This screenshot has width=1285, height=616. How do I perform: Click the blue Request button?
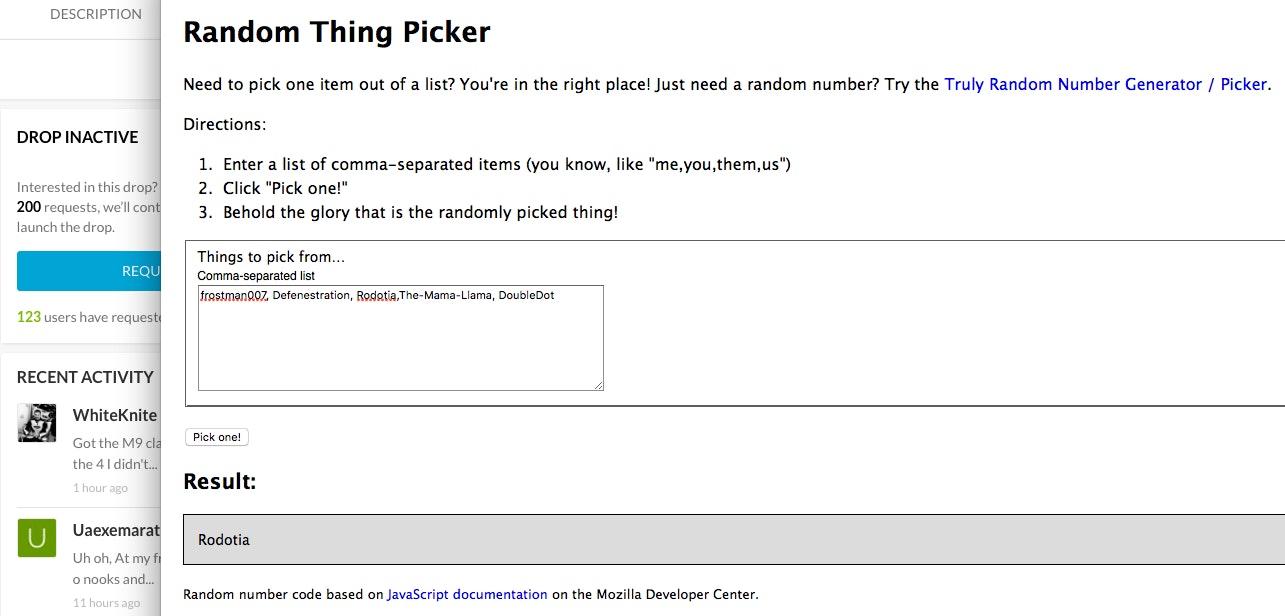point(90,271)
